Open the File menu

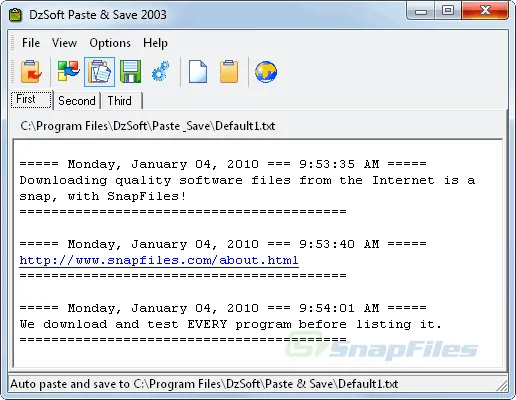pos(31,43)
